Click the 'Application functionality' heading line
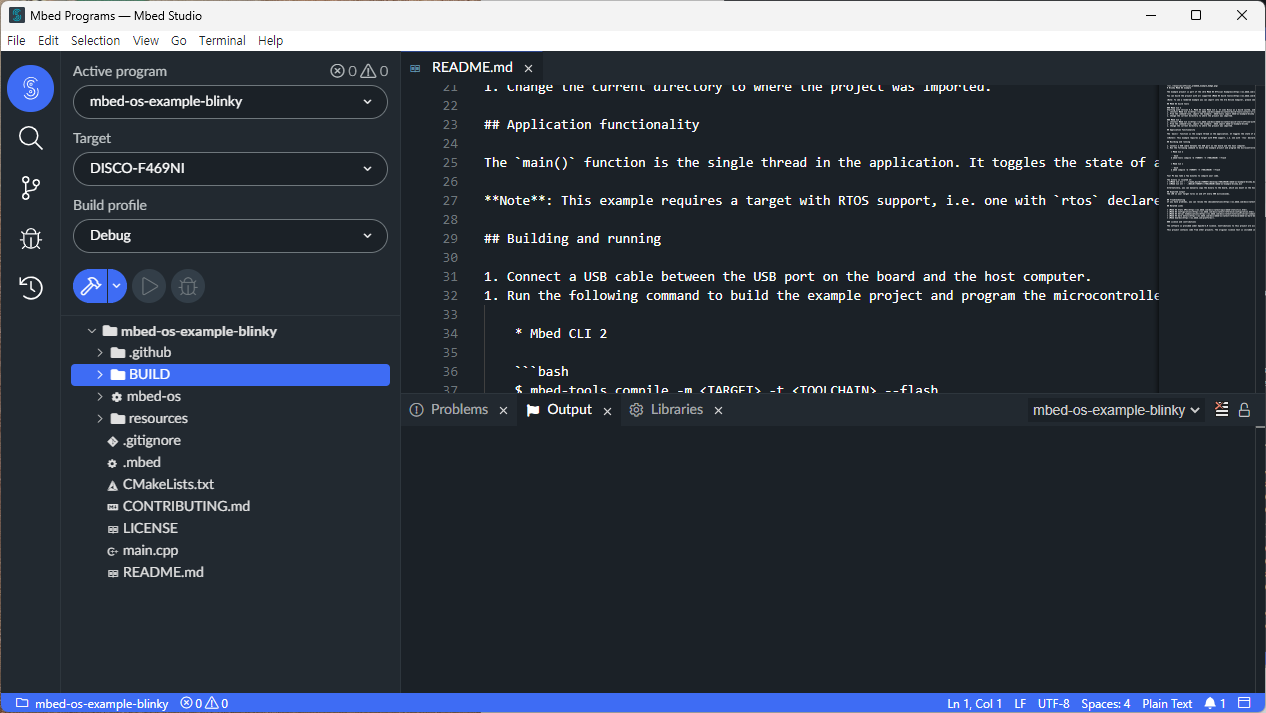1266x713 pixels. point(591,125)
